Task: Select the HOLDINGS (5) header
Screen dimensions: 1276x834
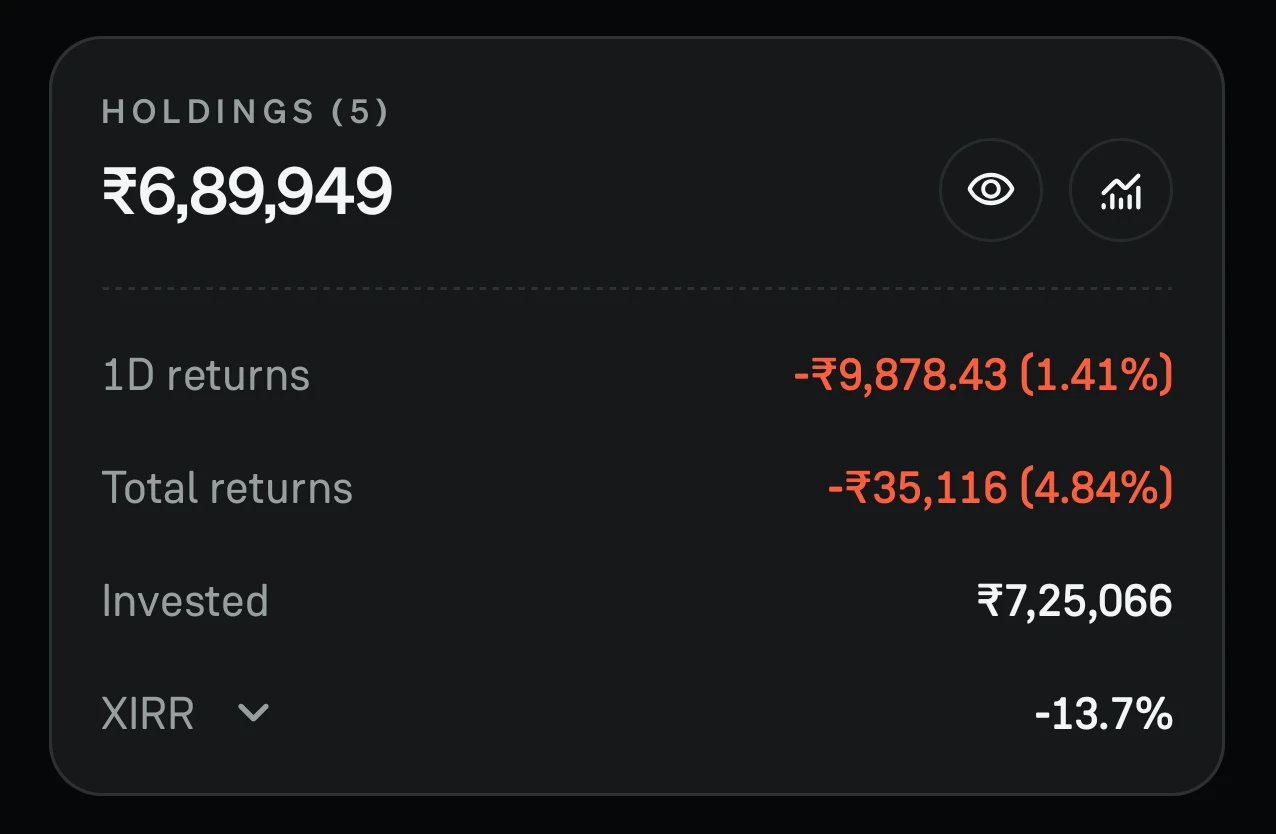Action: pyautogui.click(x=247, y=111)
